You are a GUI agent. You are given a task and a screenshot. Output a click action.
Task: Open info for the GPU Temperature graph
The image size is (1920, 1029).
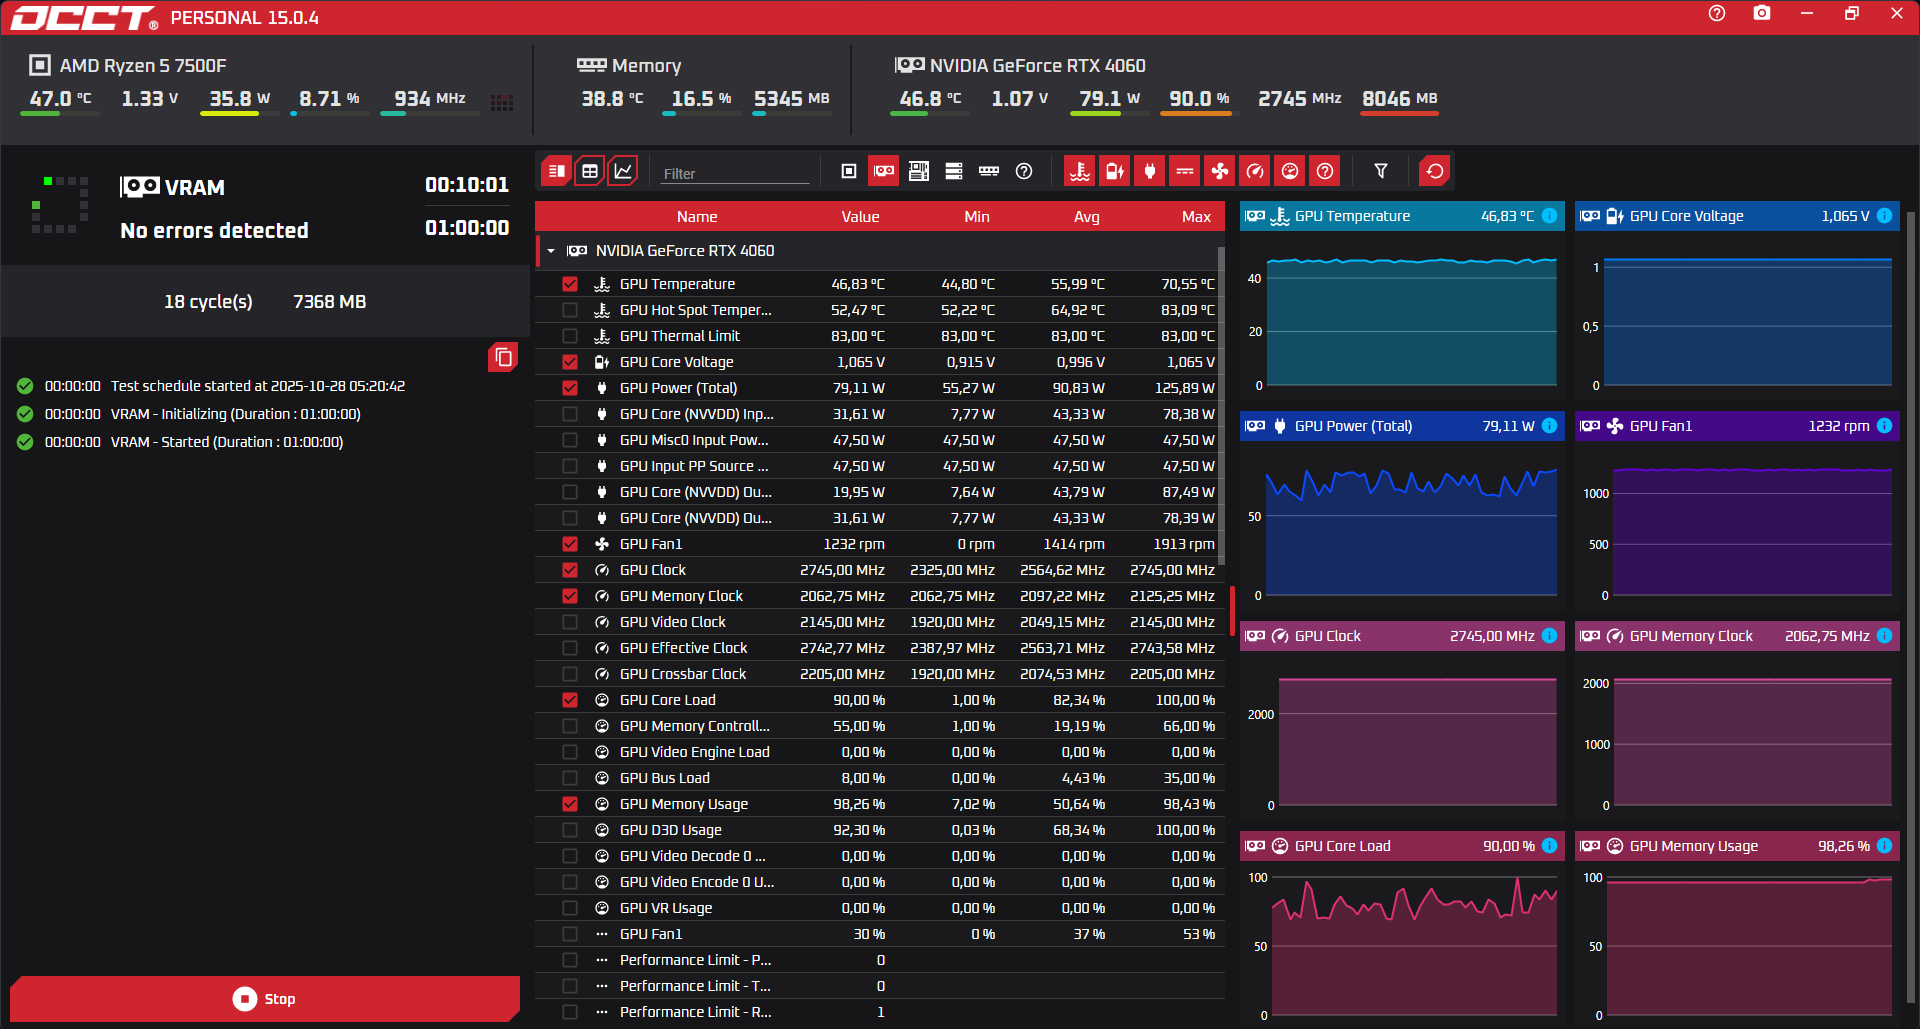(x=1549, y=216)
